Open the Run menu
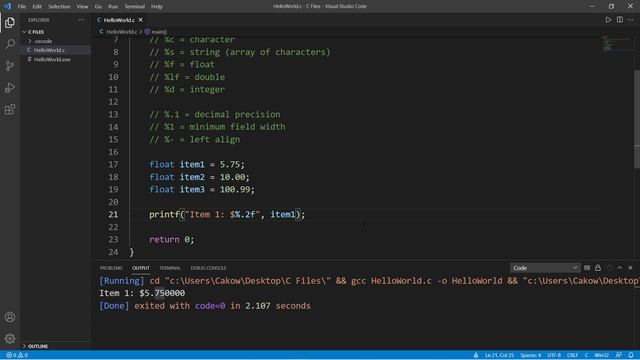 pos(113,6)
